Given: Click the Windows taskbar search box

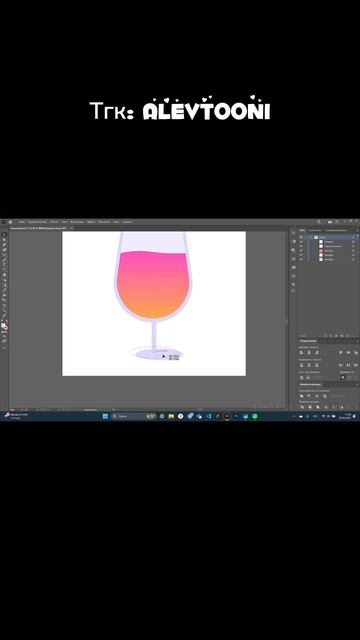Looking at the screenshot, I should [x=134, y=416].
